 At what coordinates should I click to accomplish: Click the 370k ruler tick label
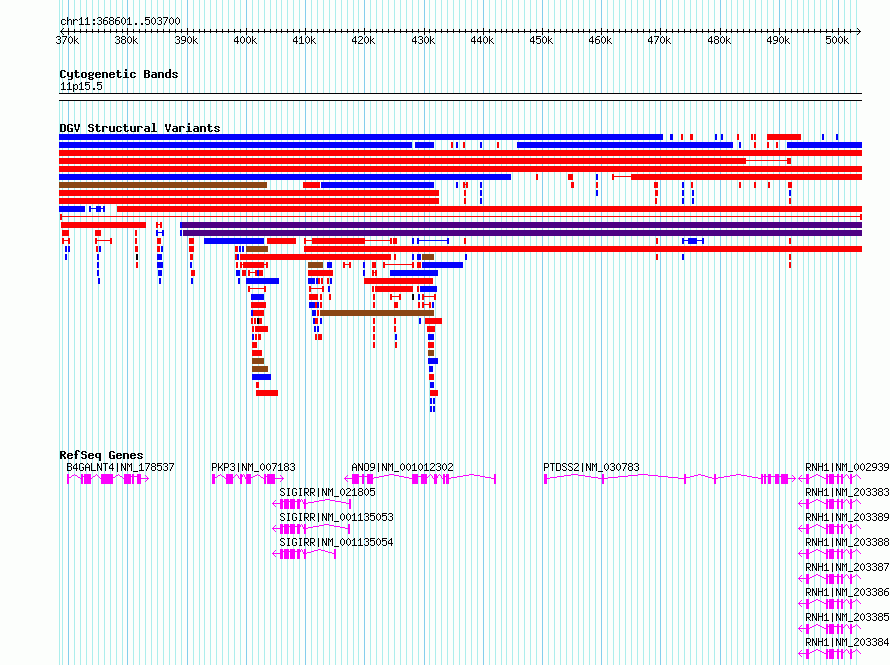(x=67, y=40)
